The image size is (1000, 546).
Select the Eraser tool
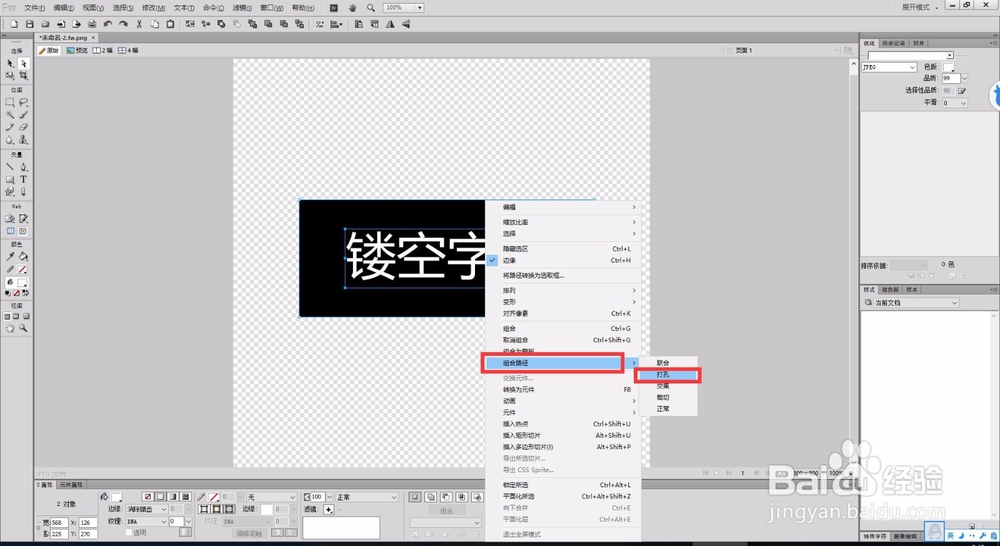[x=24, y=128]
